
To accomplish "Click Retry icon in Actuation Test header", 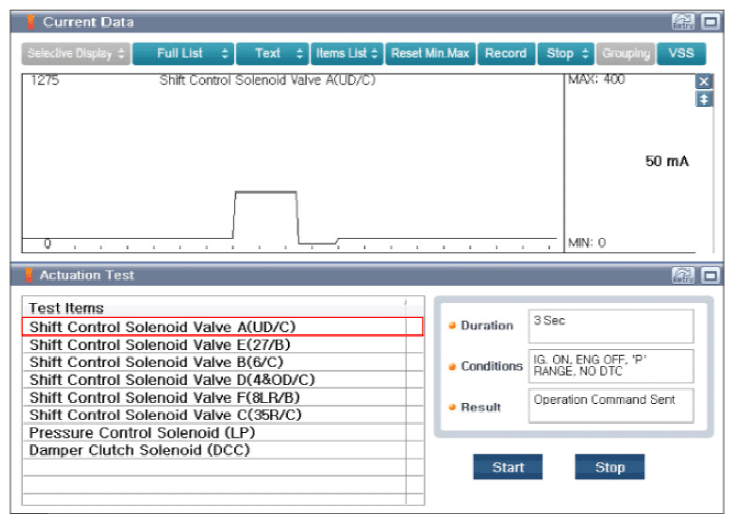I will click(683, 275).
